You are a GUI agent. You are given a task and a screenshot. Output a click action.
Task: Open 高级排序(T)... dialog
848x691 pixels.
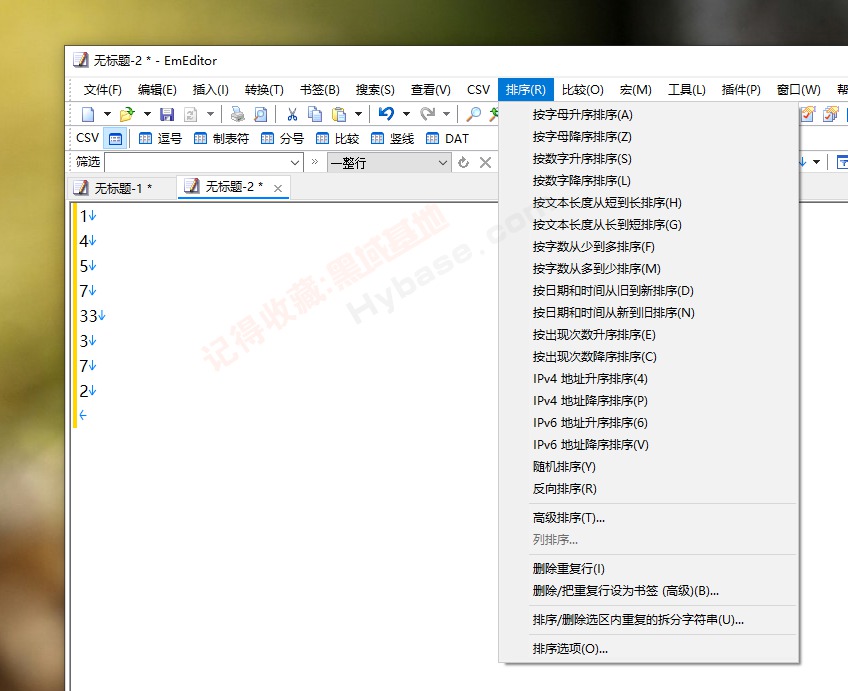[649, 518]
